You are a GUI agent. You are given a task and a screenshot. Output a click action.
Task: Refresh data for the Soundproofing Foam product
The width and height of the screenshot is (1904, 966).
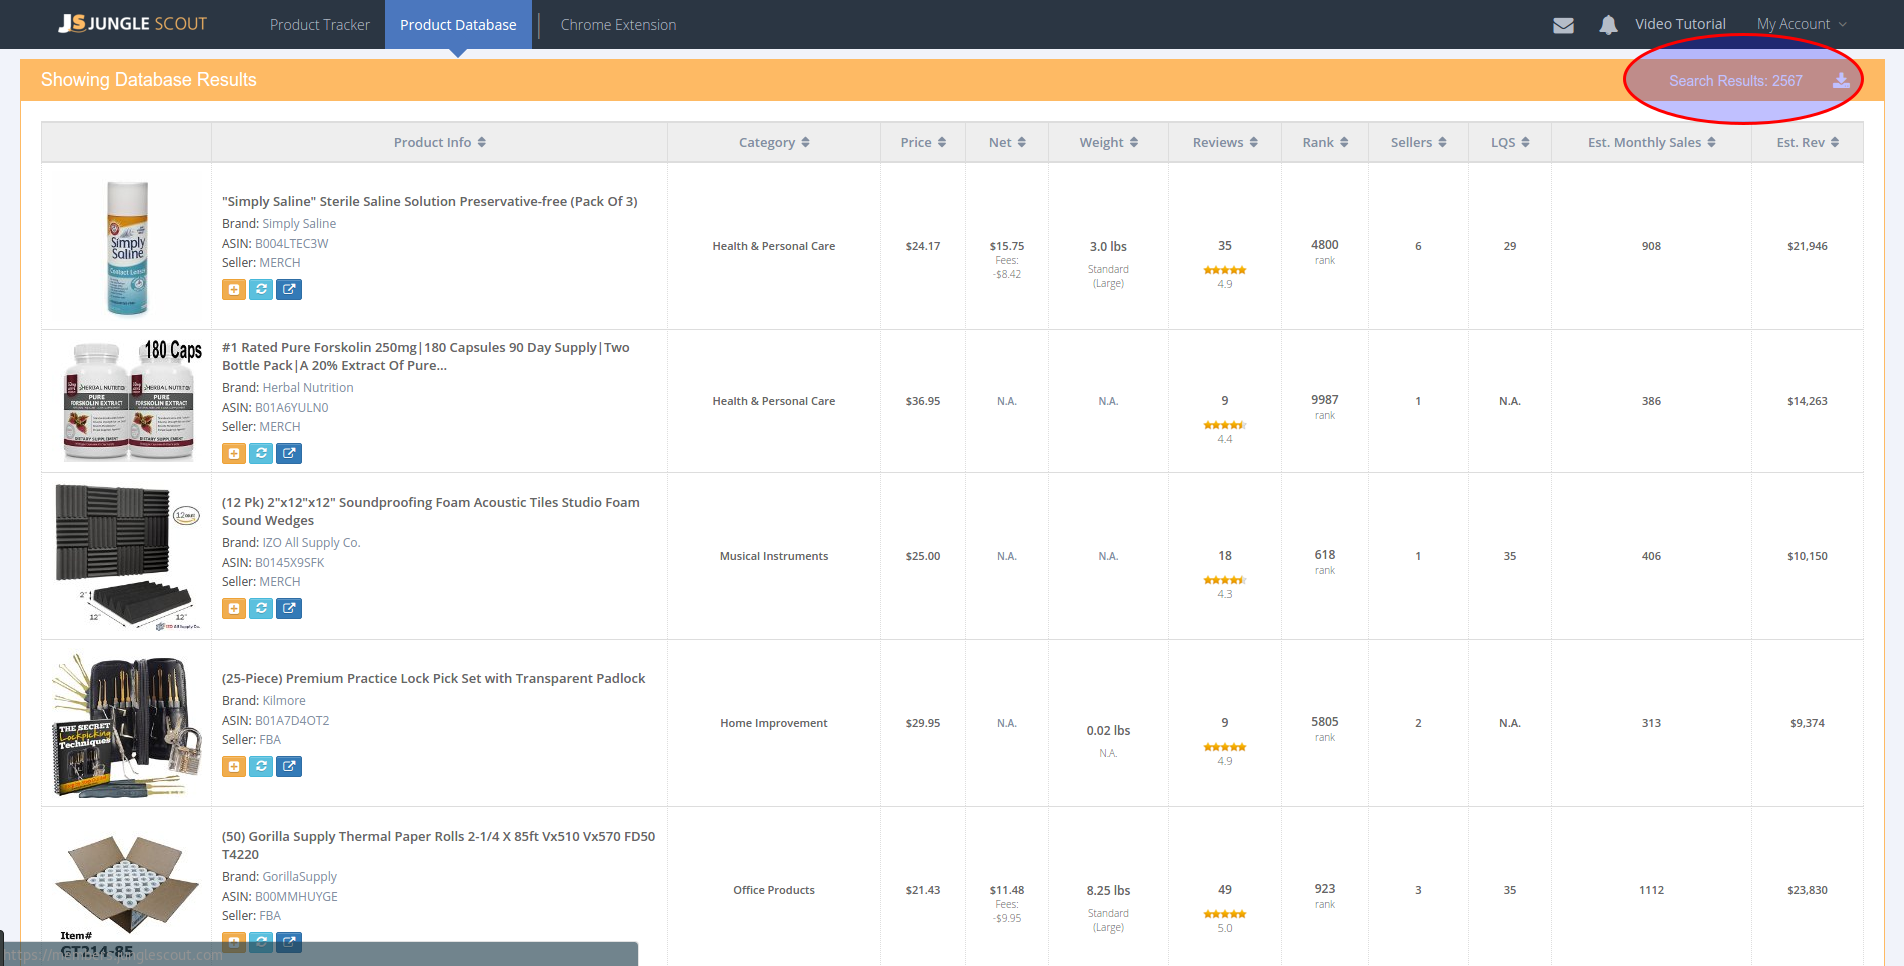261,608
